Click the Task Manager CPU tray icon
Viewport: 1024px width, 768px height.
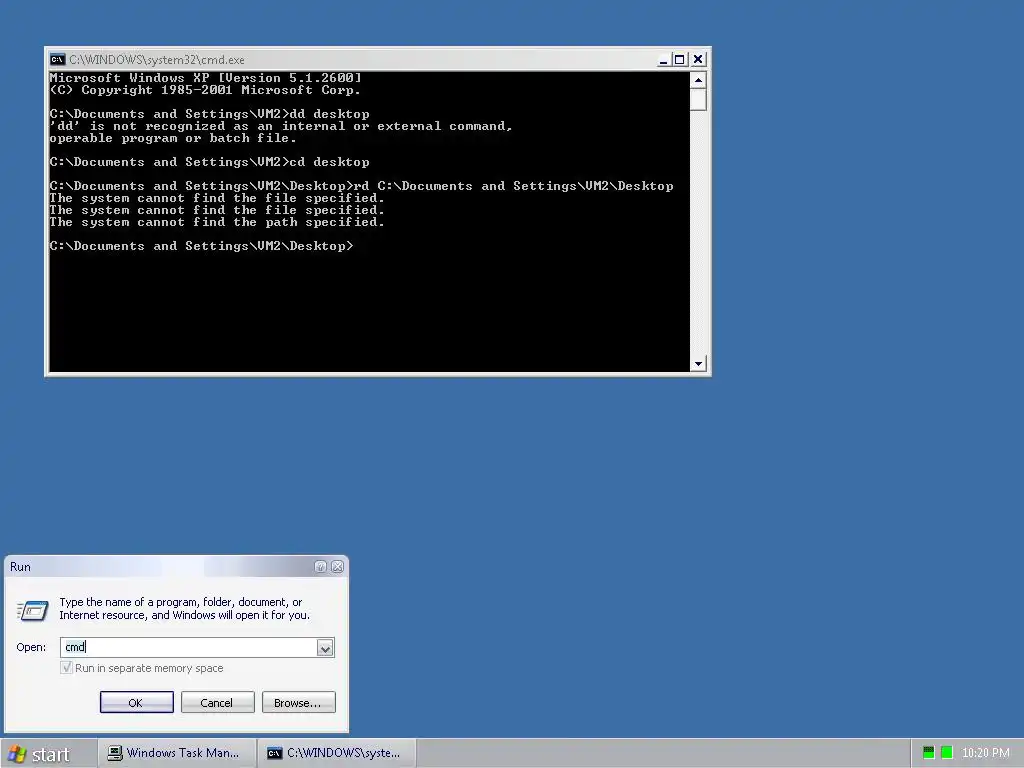[929, 753]
